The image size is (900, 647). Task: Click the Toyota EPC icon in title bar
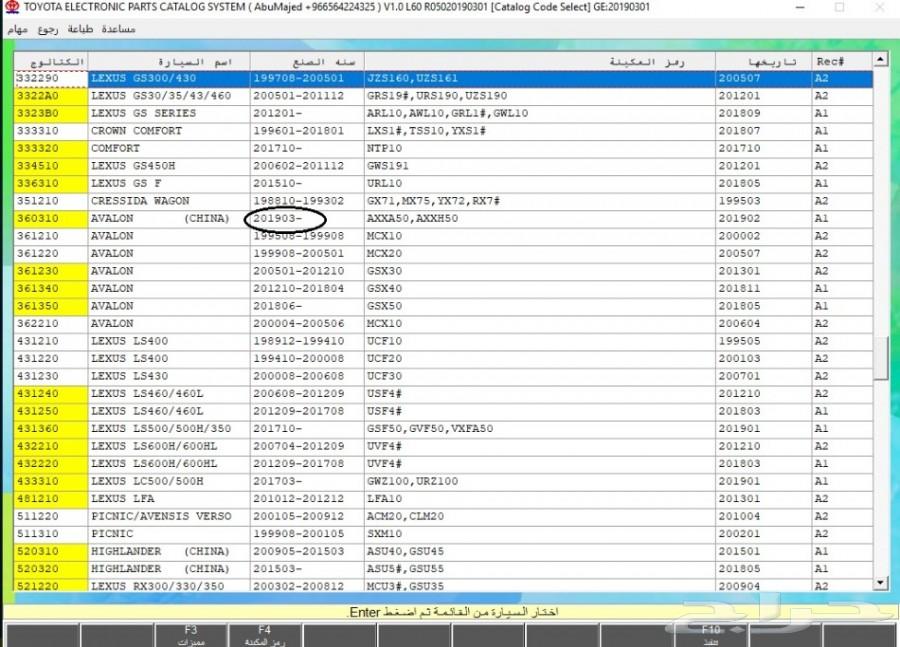pyautogui.click(x=11, y=7)
